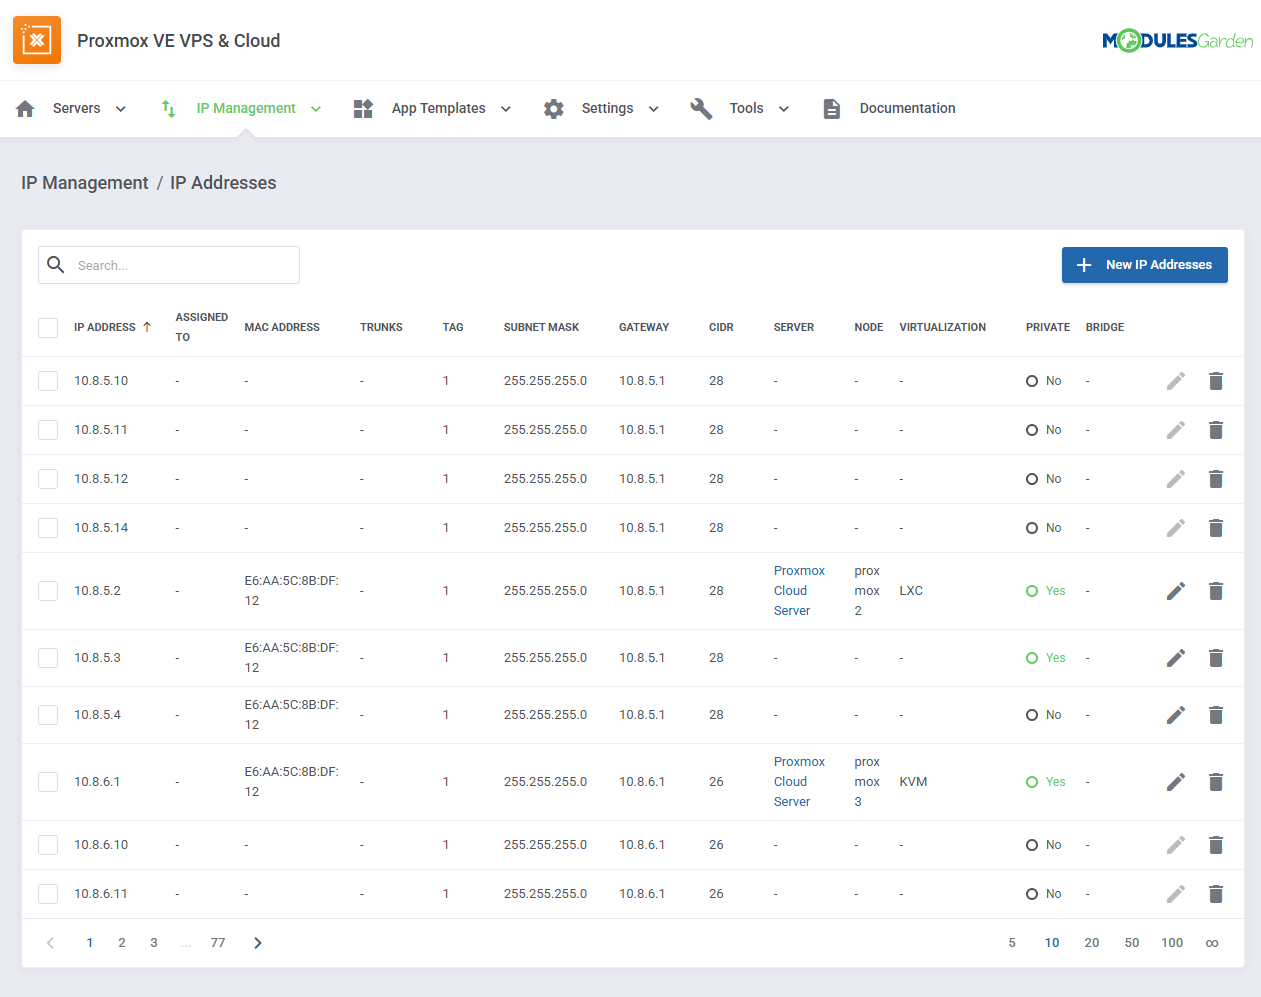Edit the 10.8.5.12 row with pencil icon

point(1176,479)
